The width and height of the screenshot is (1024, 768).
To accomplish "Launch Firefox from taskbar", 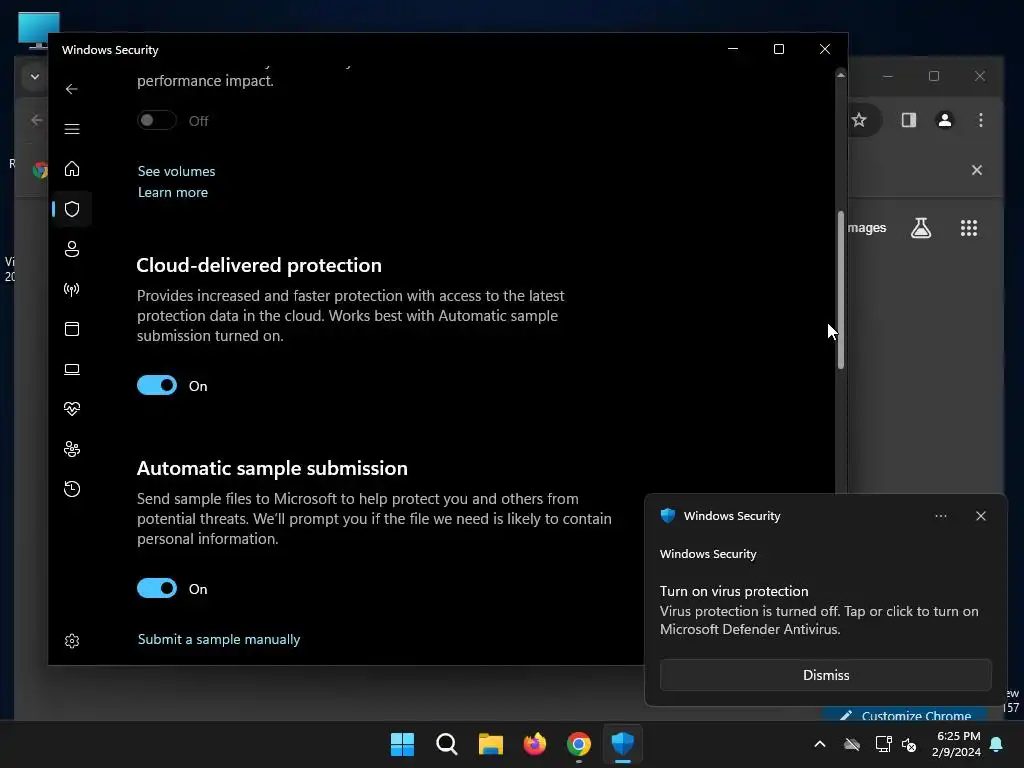I will [535, 744].
